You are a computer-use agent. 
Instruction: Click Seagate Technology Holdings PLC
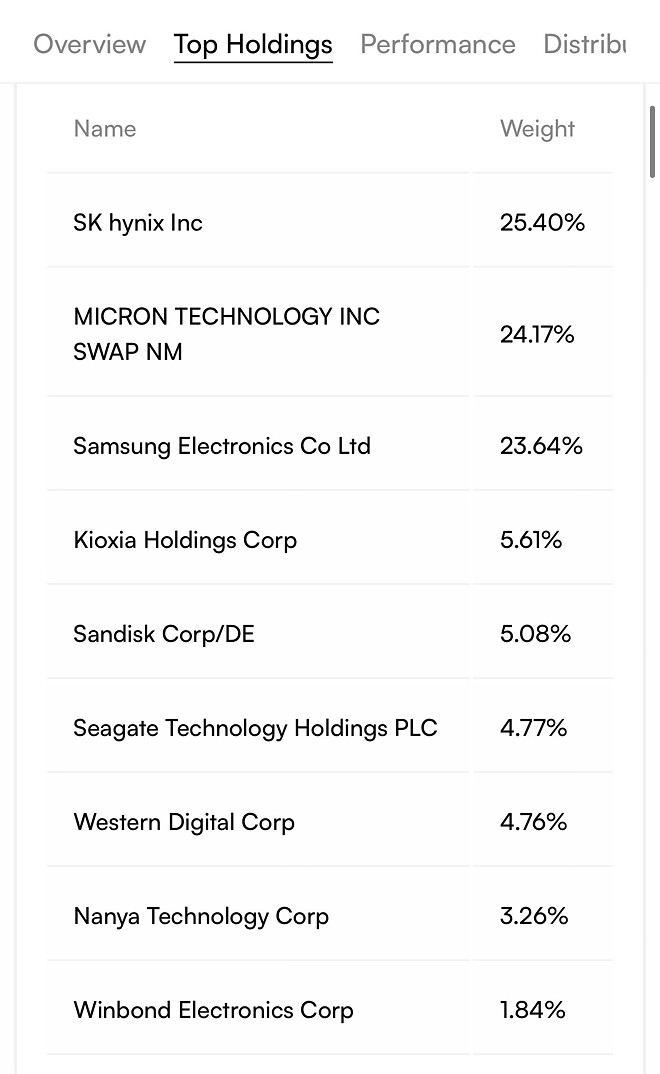[x=255, y=728]
